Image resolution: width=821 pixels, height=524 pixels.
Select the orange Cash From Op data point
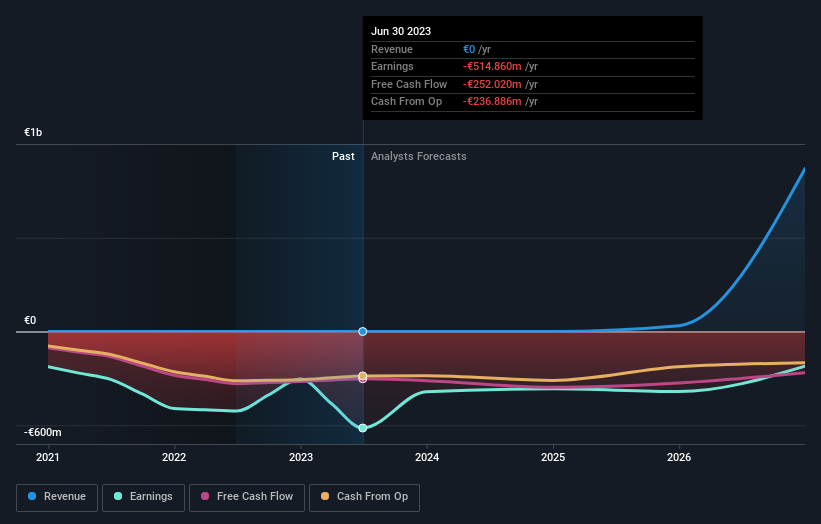(363, 375)
